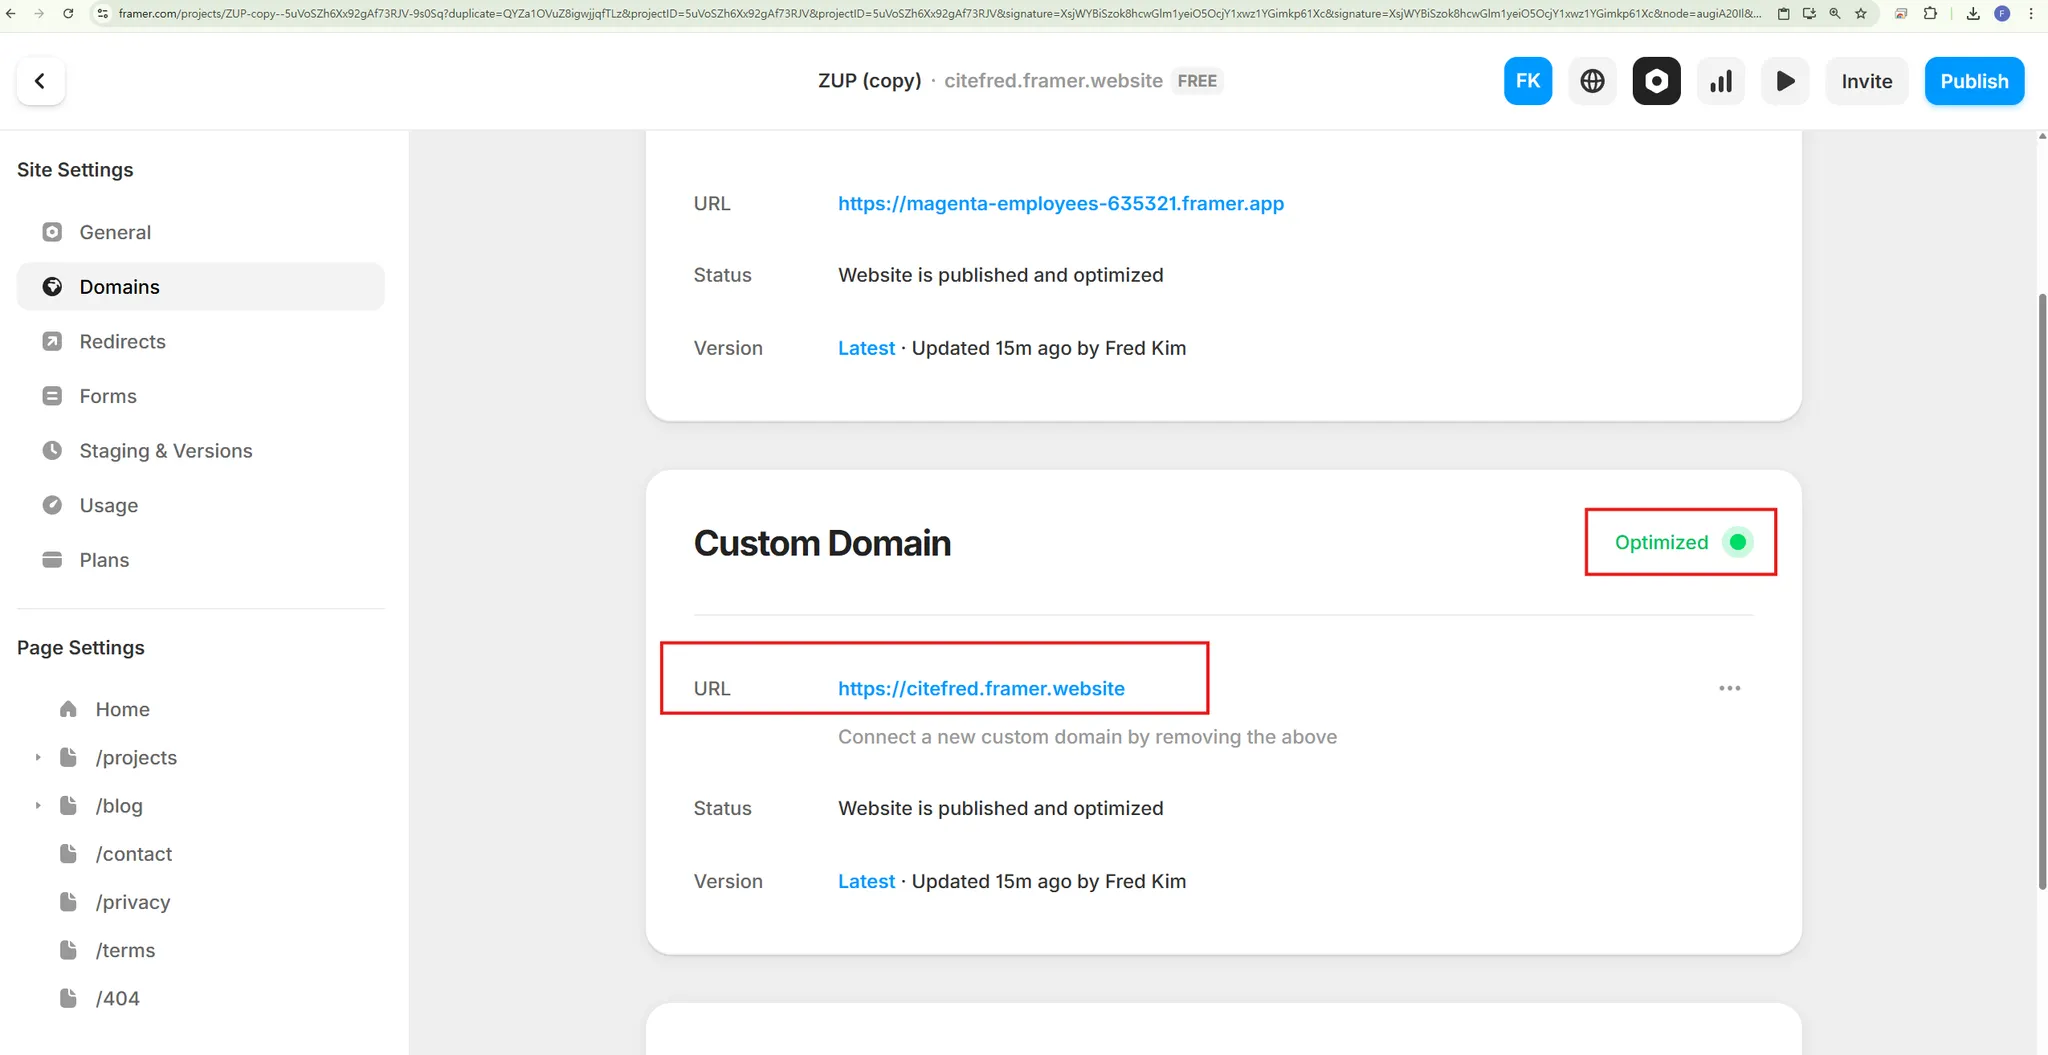The width and height of the screenshot is (2048, 1055).
Task: Open the browser extensions puzzle icon
Action: click(x=1930, y=14)
